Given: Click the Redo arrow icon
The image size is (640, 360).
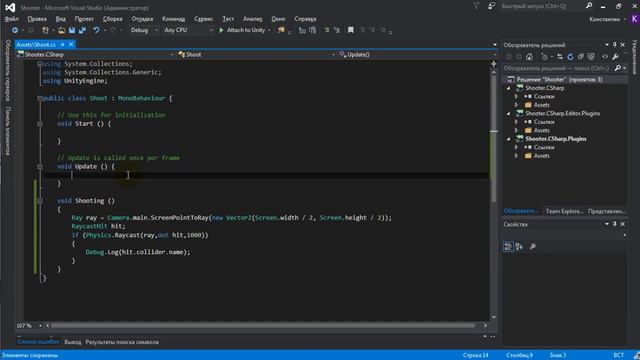Looking at the screenshot, I should coord(113,30).
